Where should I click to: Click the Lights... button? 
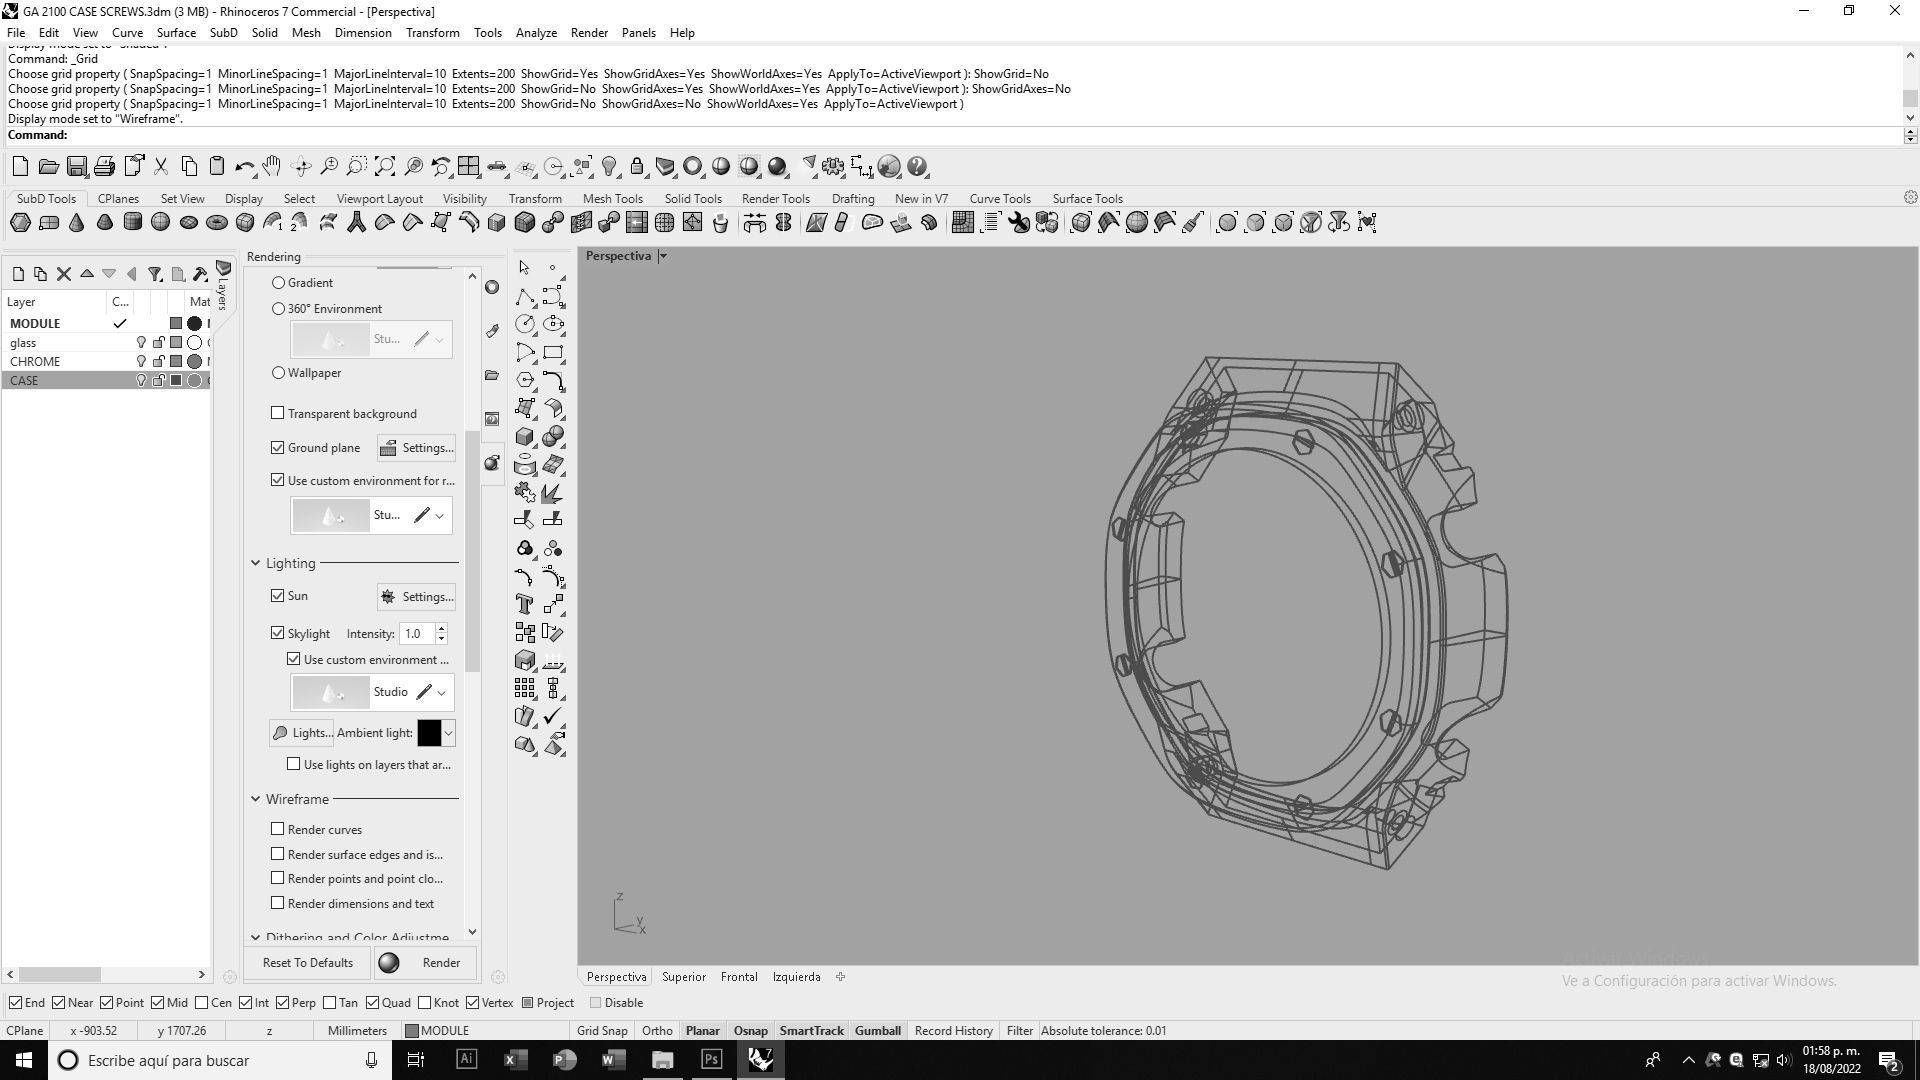pyautogui.click(x=302, y=733)
